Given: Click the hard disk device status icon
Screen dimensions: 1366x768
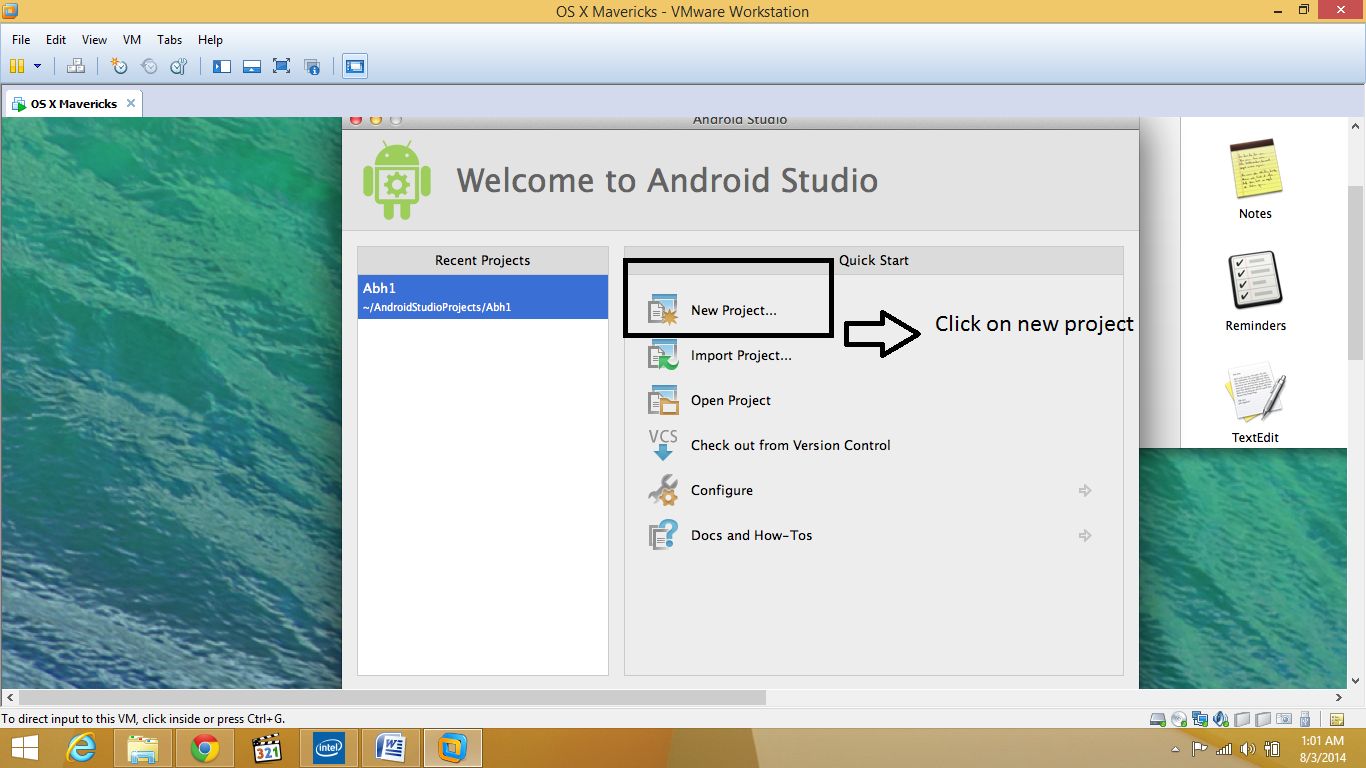Looking at the screenshot, I should click(1157, 719).
